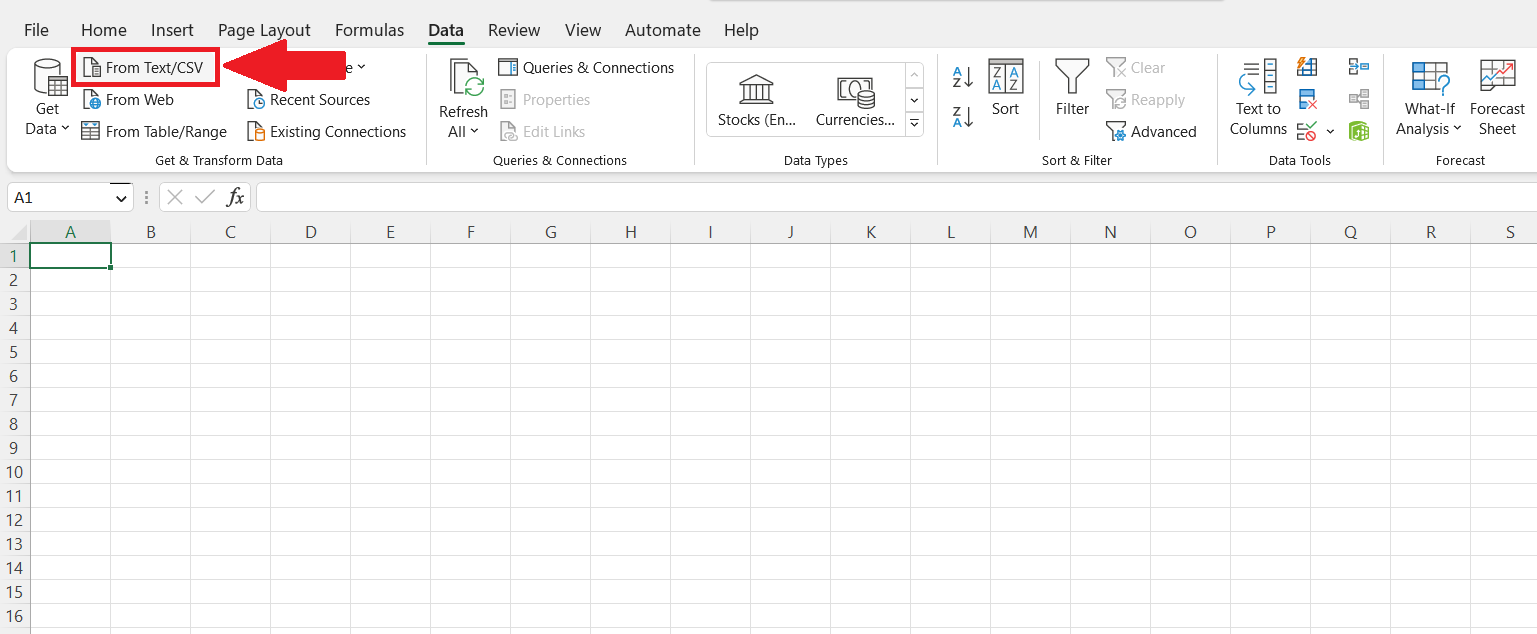The height and width of the screenshot is (634, 1537).
Task: Click the Sort A to Z icon
Action: point(962,77)
